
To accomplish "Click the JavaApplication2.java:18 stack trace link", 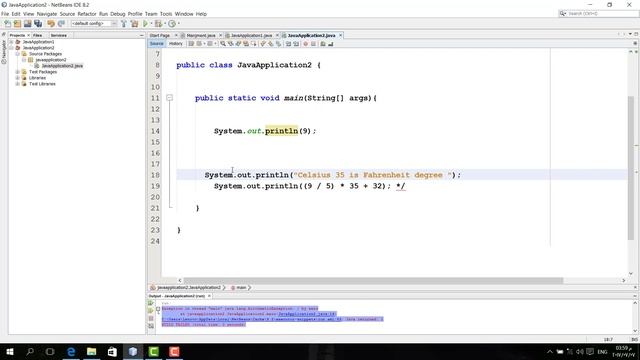I will (x=307, y=314).
